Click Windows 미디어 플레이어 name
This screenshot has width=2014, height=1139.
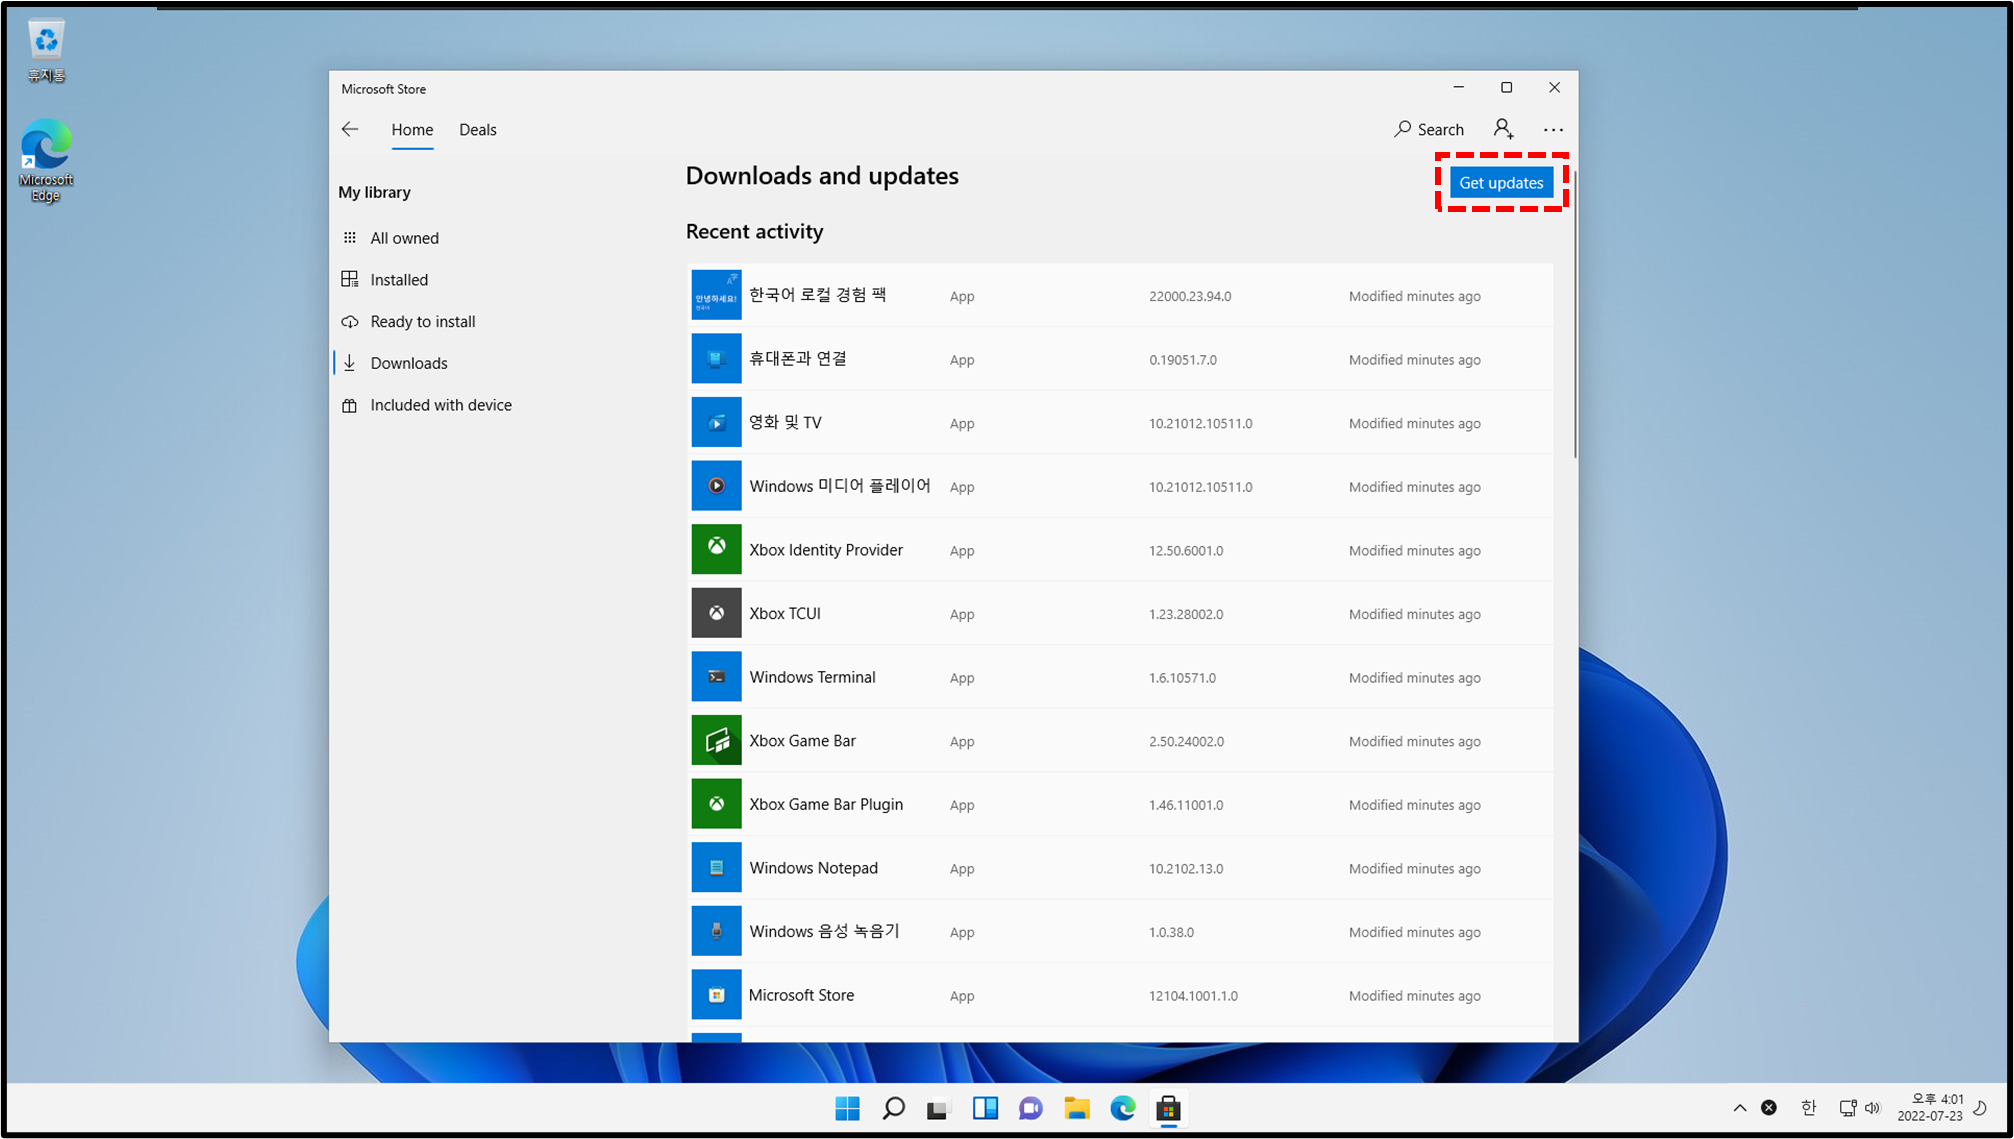point(840,486)
